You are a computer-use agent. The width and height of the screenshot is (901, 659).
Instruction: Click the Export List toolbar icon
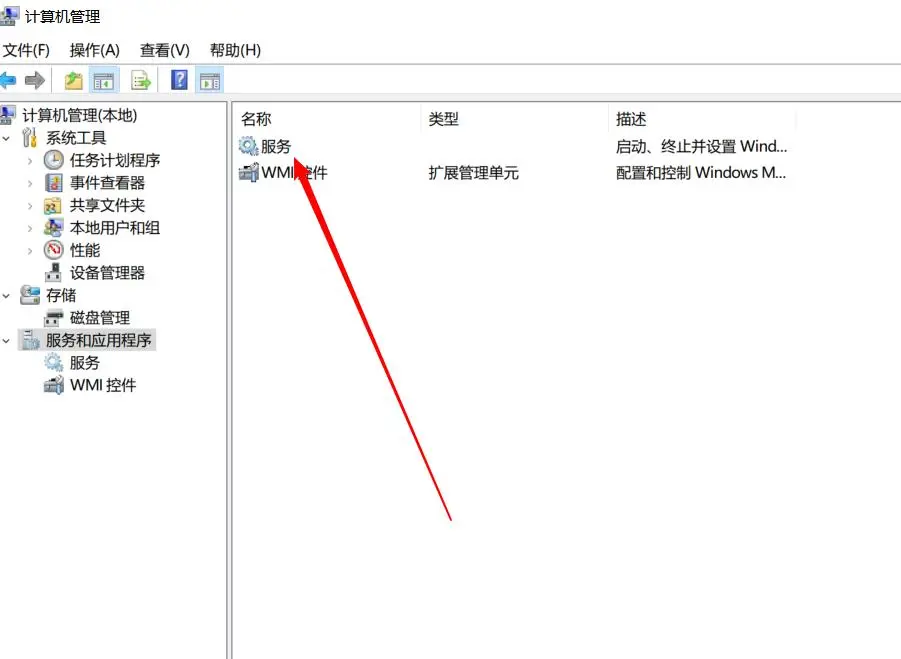(141, 80)
